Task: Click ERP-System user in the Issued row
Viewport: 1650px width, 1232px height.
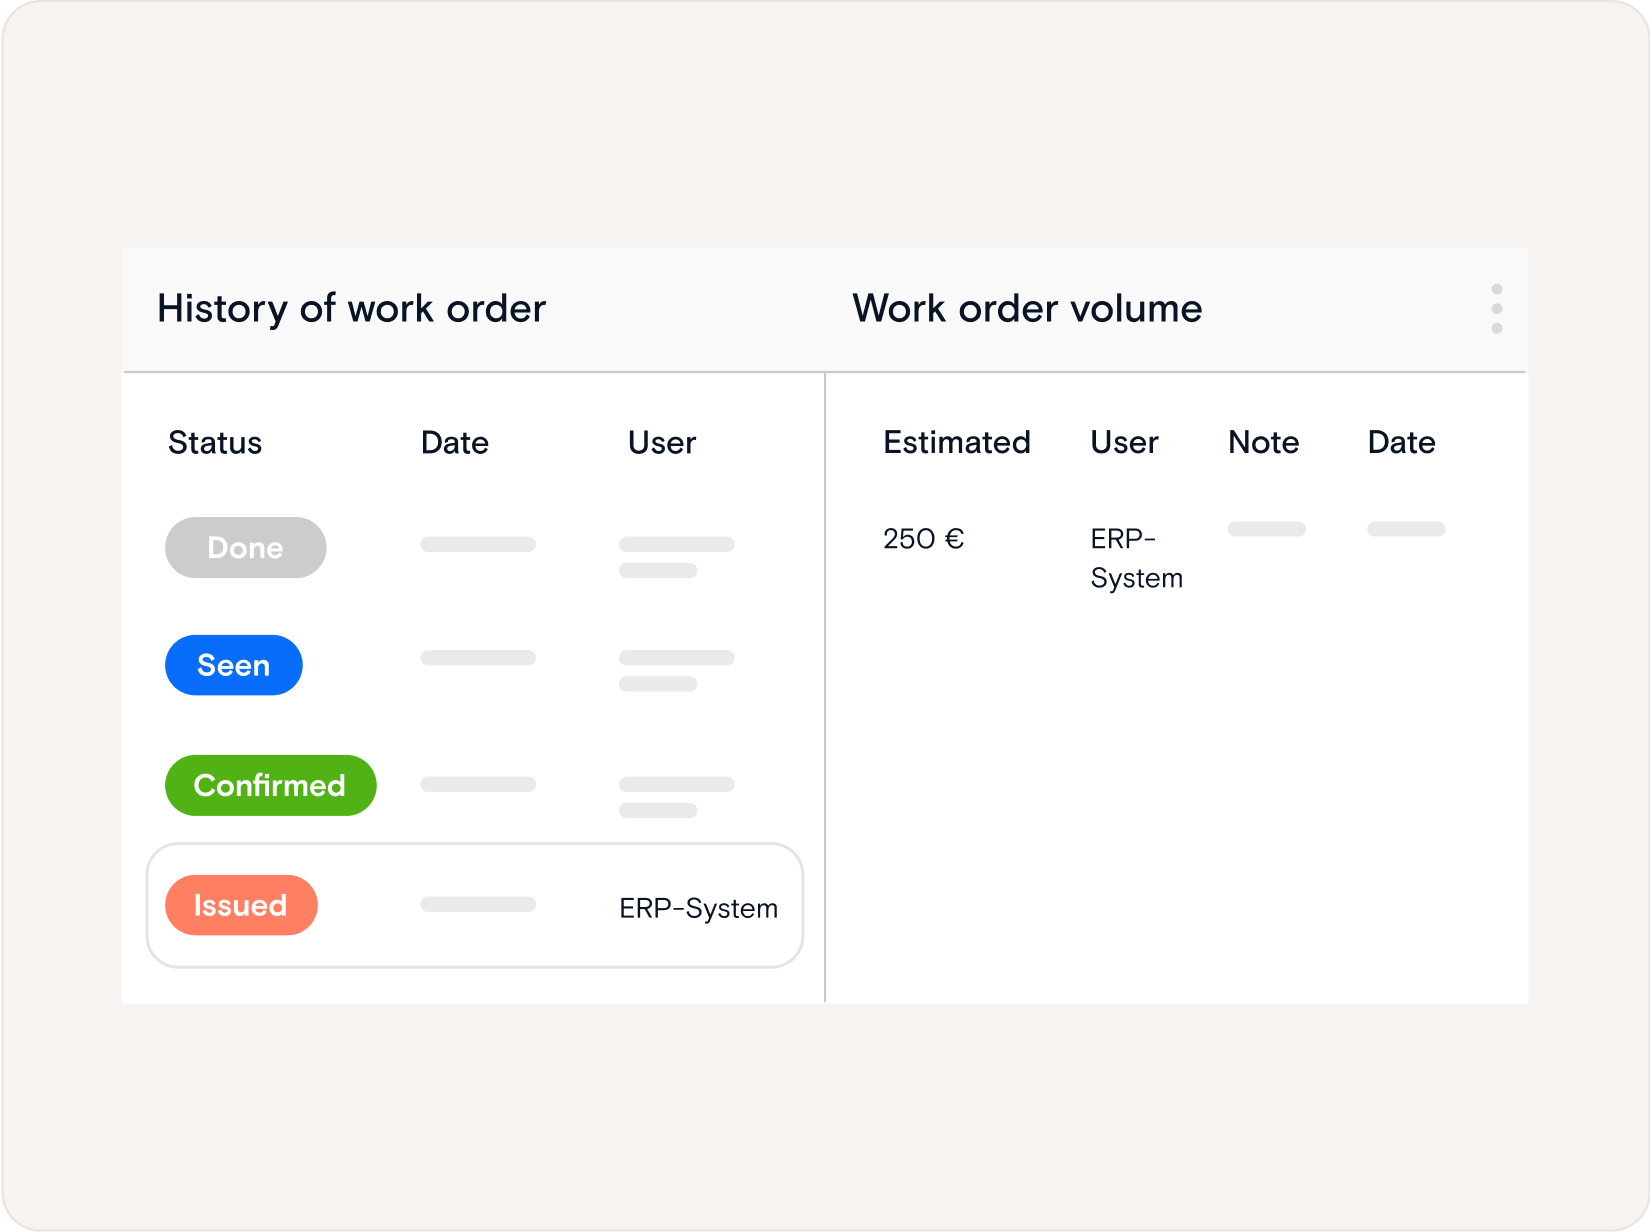Action: [698, 908]
